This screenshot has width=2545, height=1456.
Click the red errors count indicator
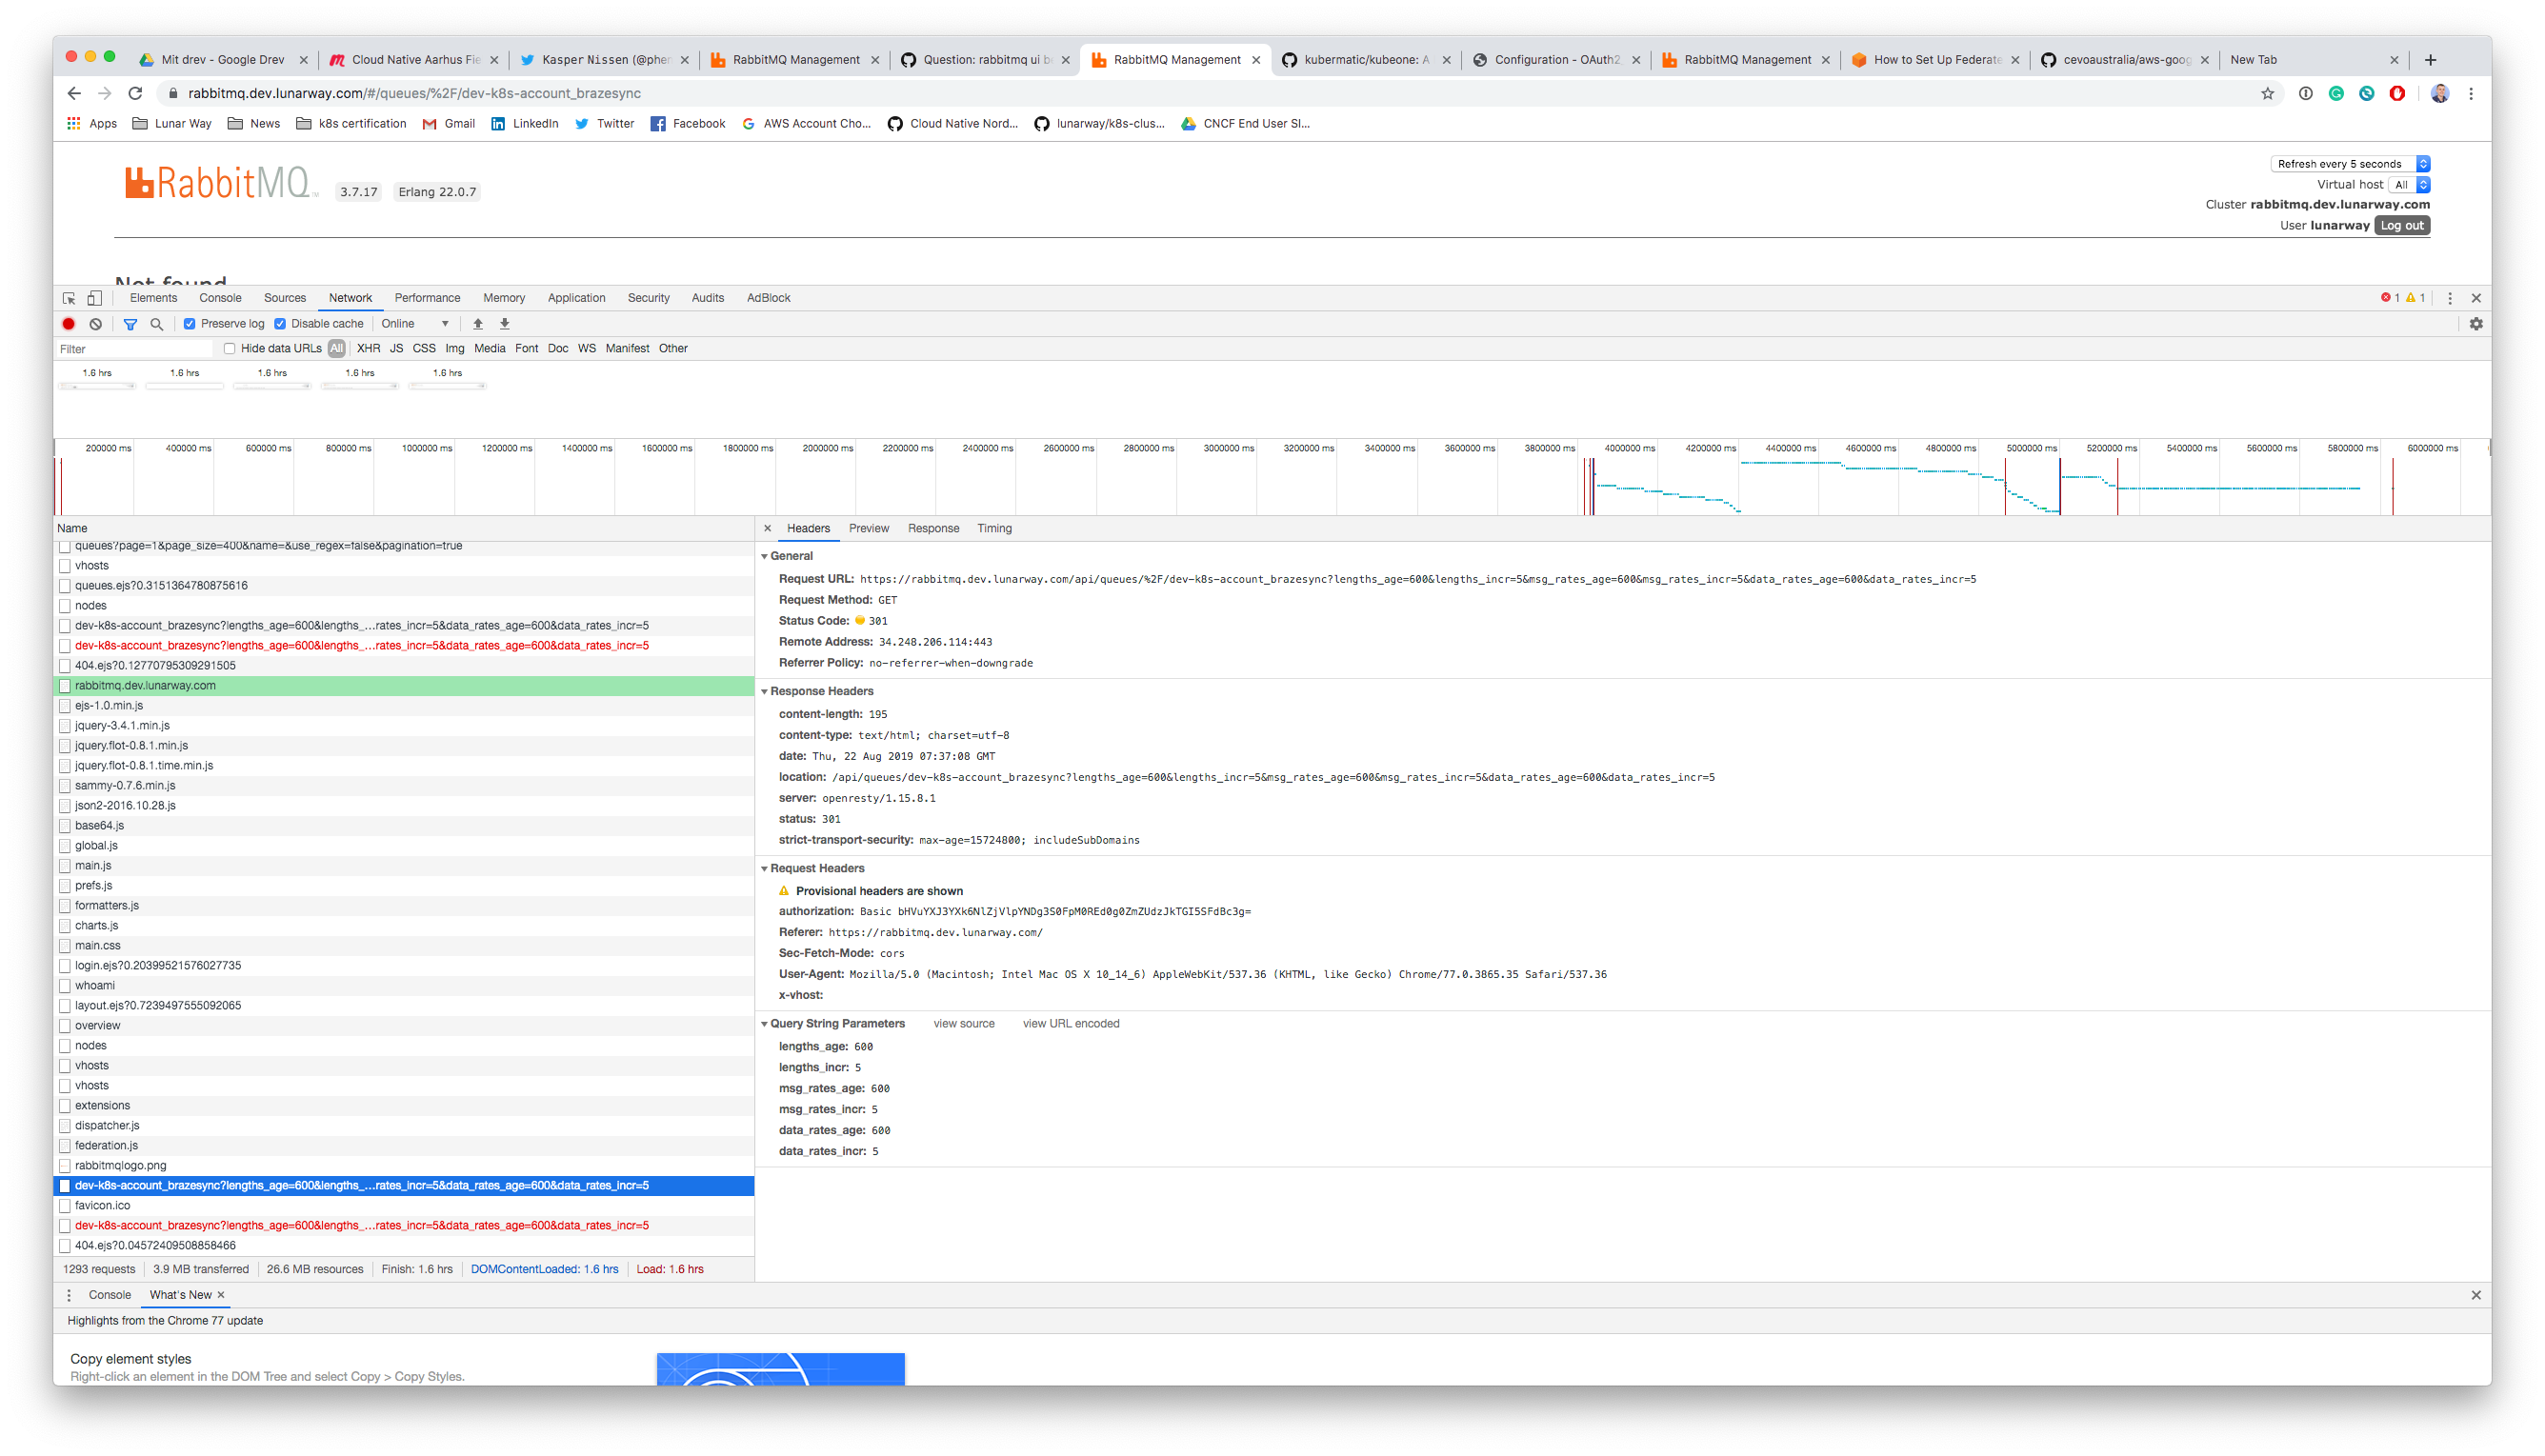[x=2390, y=298]
